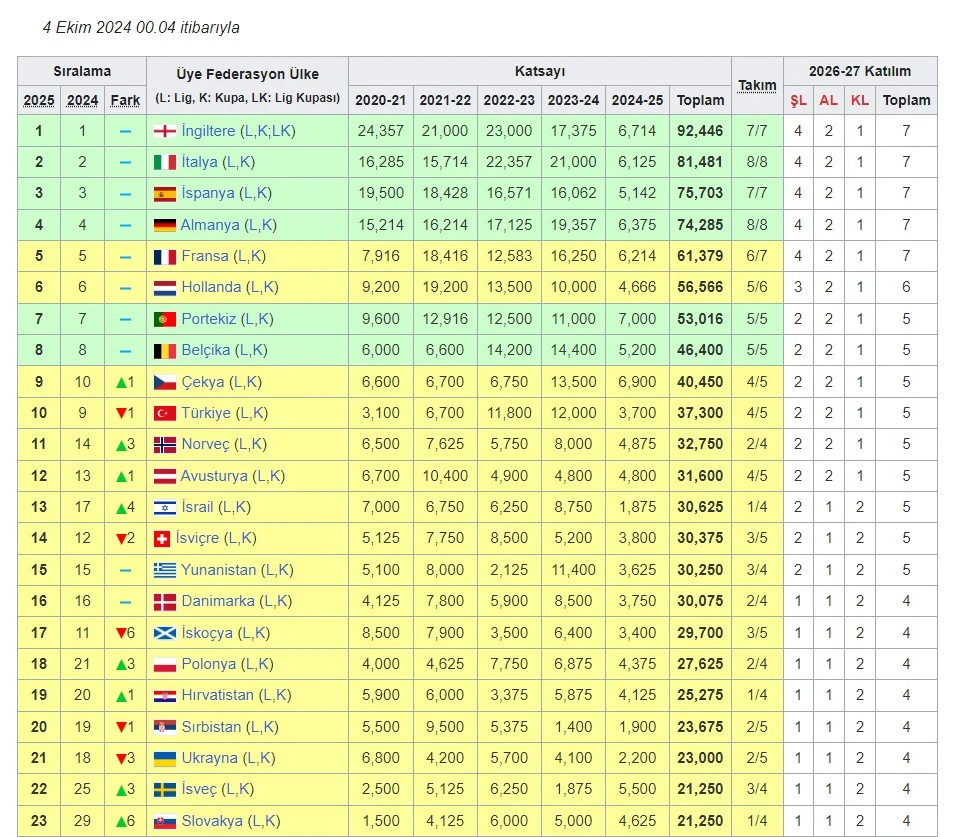
Task: Open Hollanda's league link (L)
Action: pos(251,287)
